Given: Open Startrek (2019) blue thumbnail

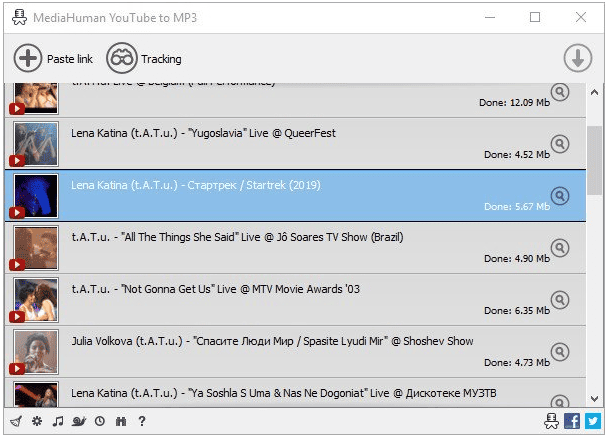Looking at the screenshot, I should point(36,196).
